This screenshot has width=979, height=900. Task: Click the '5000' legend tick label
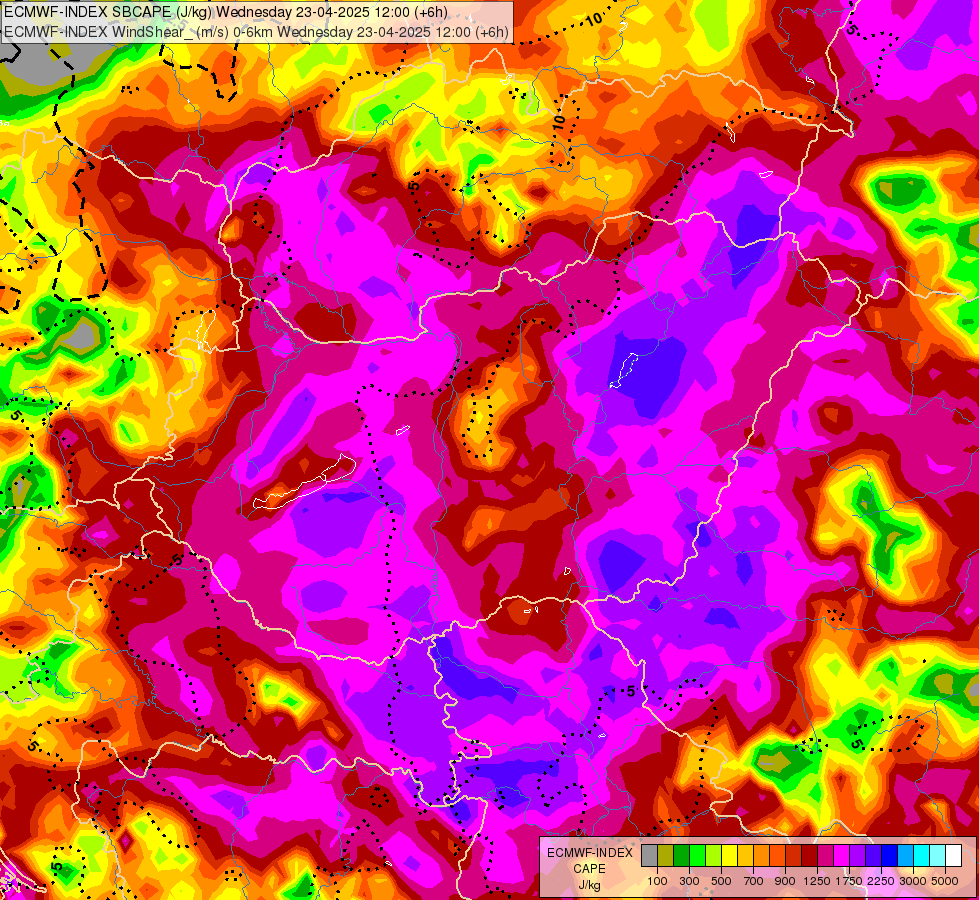[x=945, y=881]
